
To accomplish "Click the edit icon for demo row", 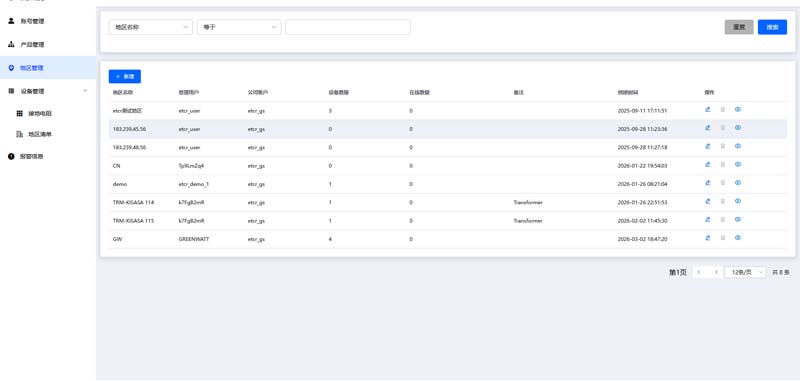I will tap(708, 183).
